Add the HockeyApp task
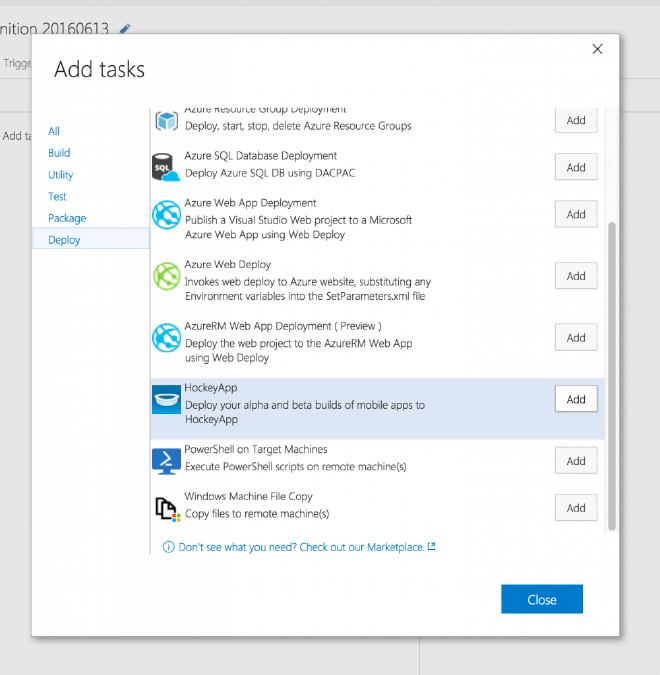 tap(576, 399)
